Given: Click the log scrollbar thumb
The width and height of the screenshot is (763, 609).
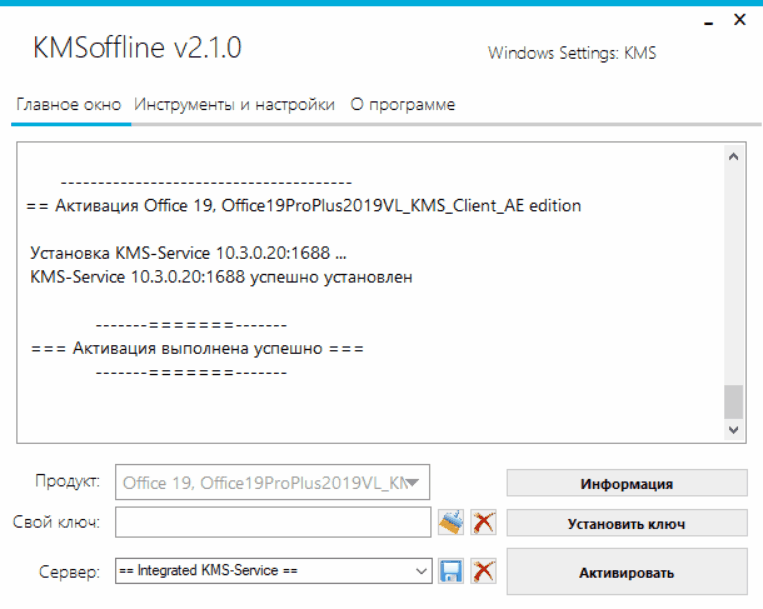Looking at the screenshot, I should click(x=733, y=401).
